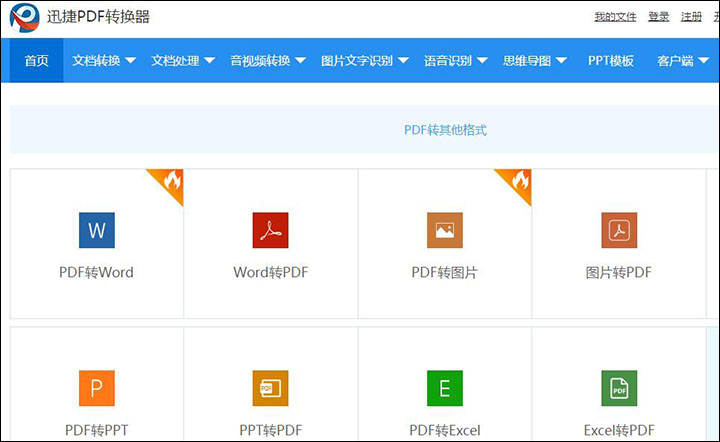Expand the 文档转换 dropdown arrow
720x442 pixels.
(130, 61)
